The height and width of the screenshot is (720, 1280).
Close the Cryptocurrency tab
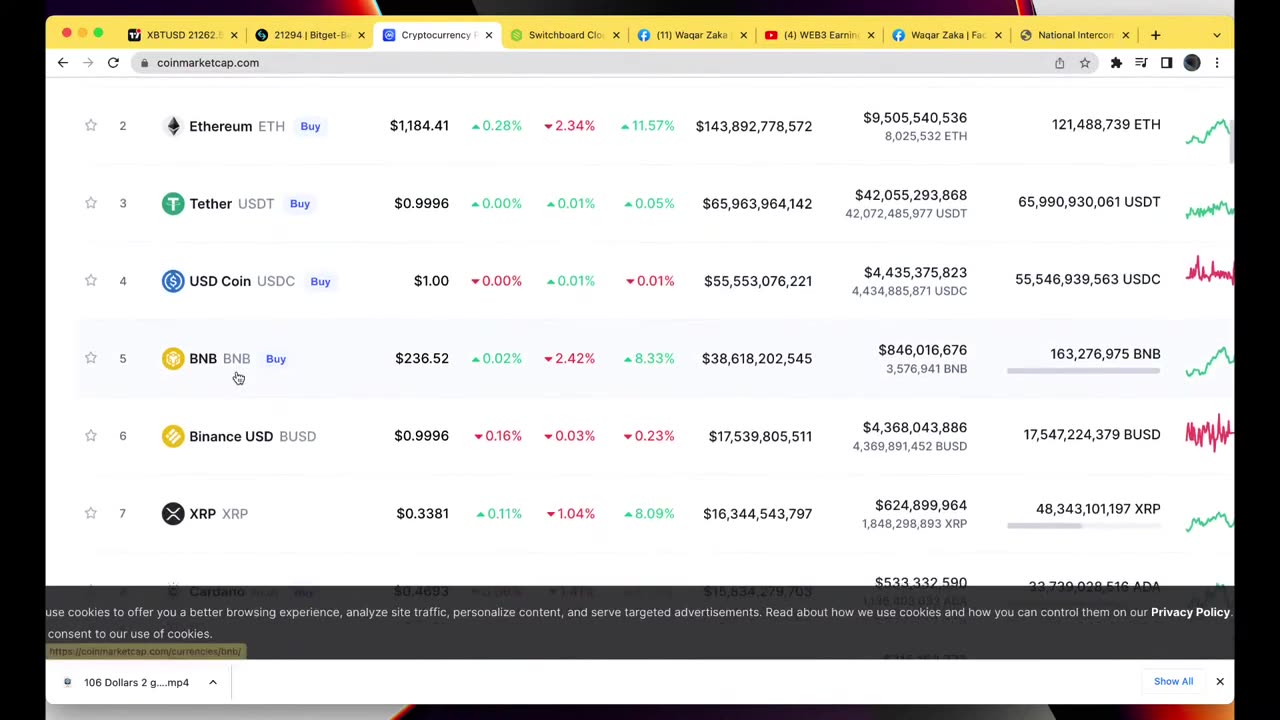[x=488, y=35]
